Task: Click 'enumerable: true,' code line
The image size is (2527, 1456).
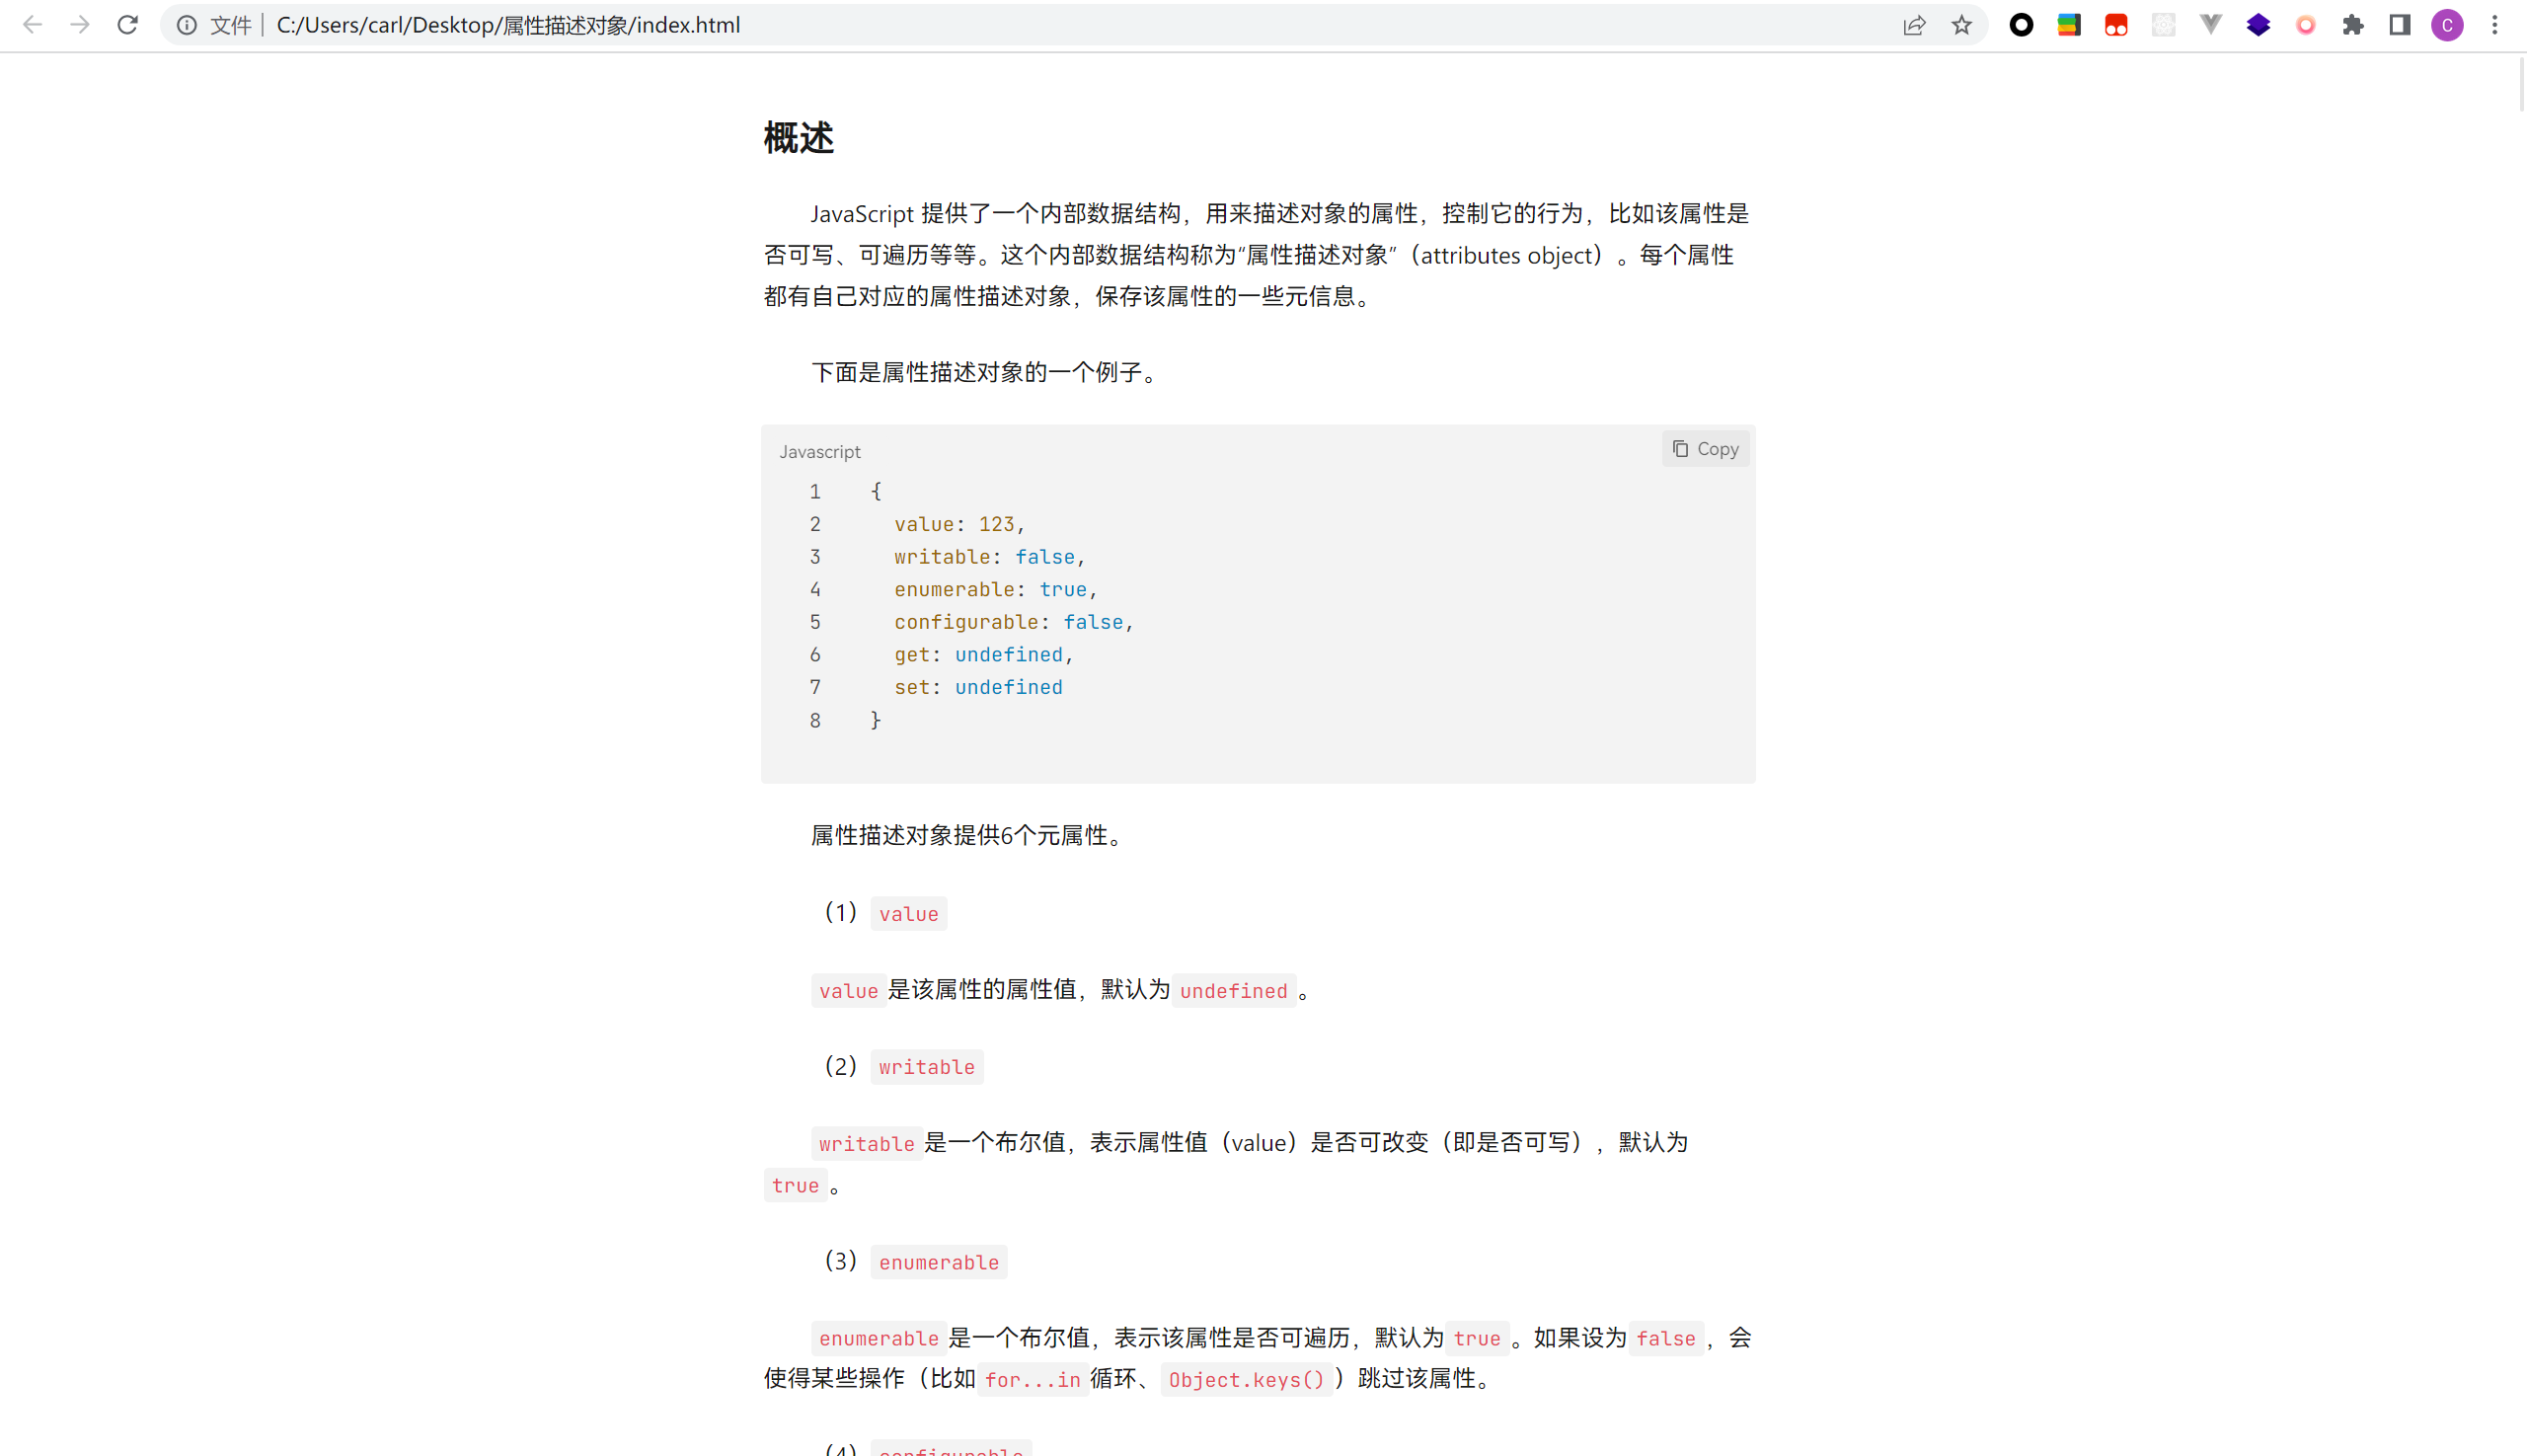Action: pos(995,590)
